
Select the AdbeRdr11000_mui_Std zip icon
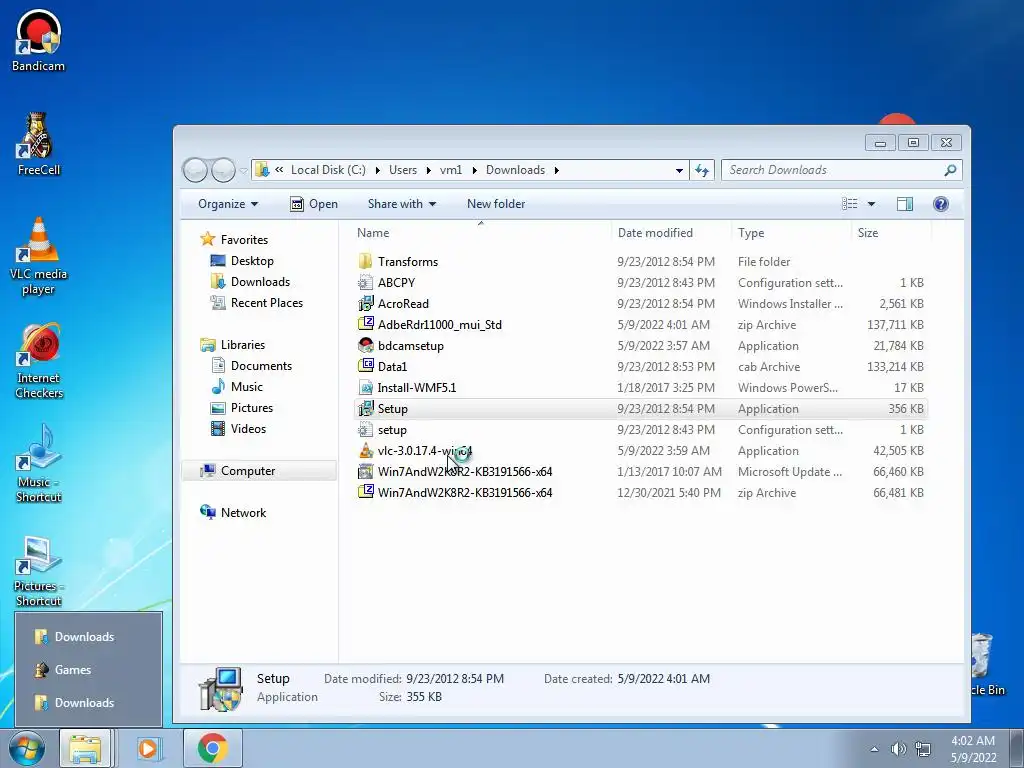pos(366,325)
